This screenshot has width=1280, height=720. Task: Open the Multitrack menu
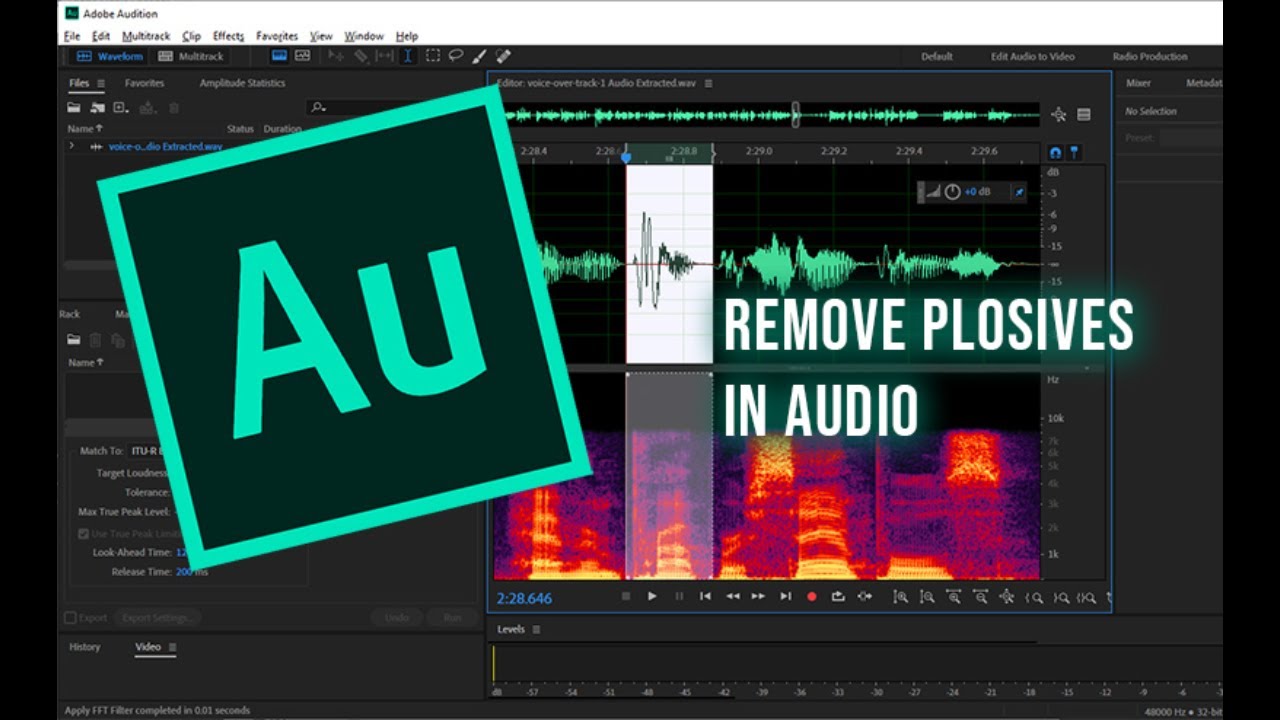pyautogui.click(x=147, y=36)
